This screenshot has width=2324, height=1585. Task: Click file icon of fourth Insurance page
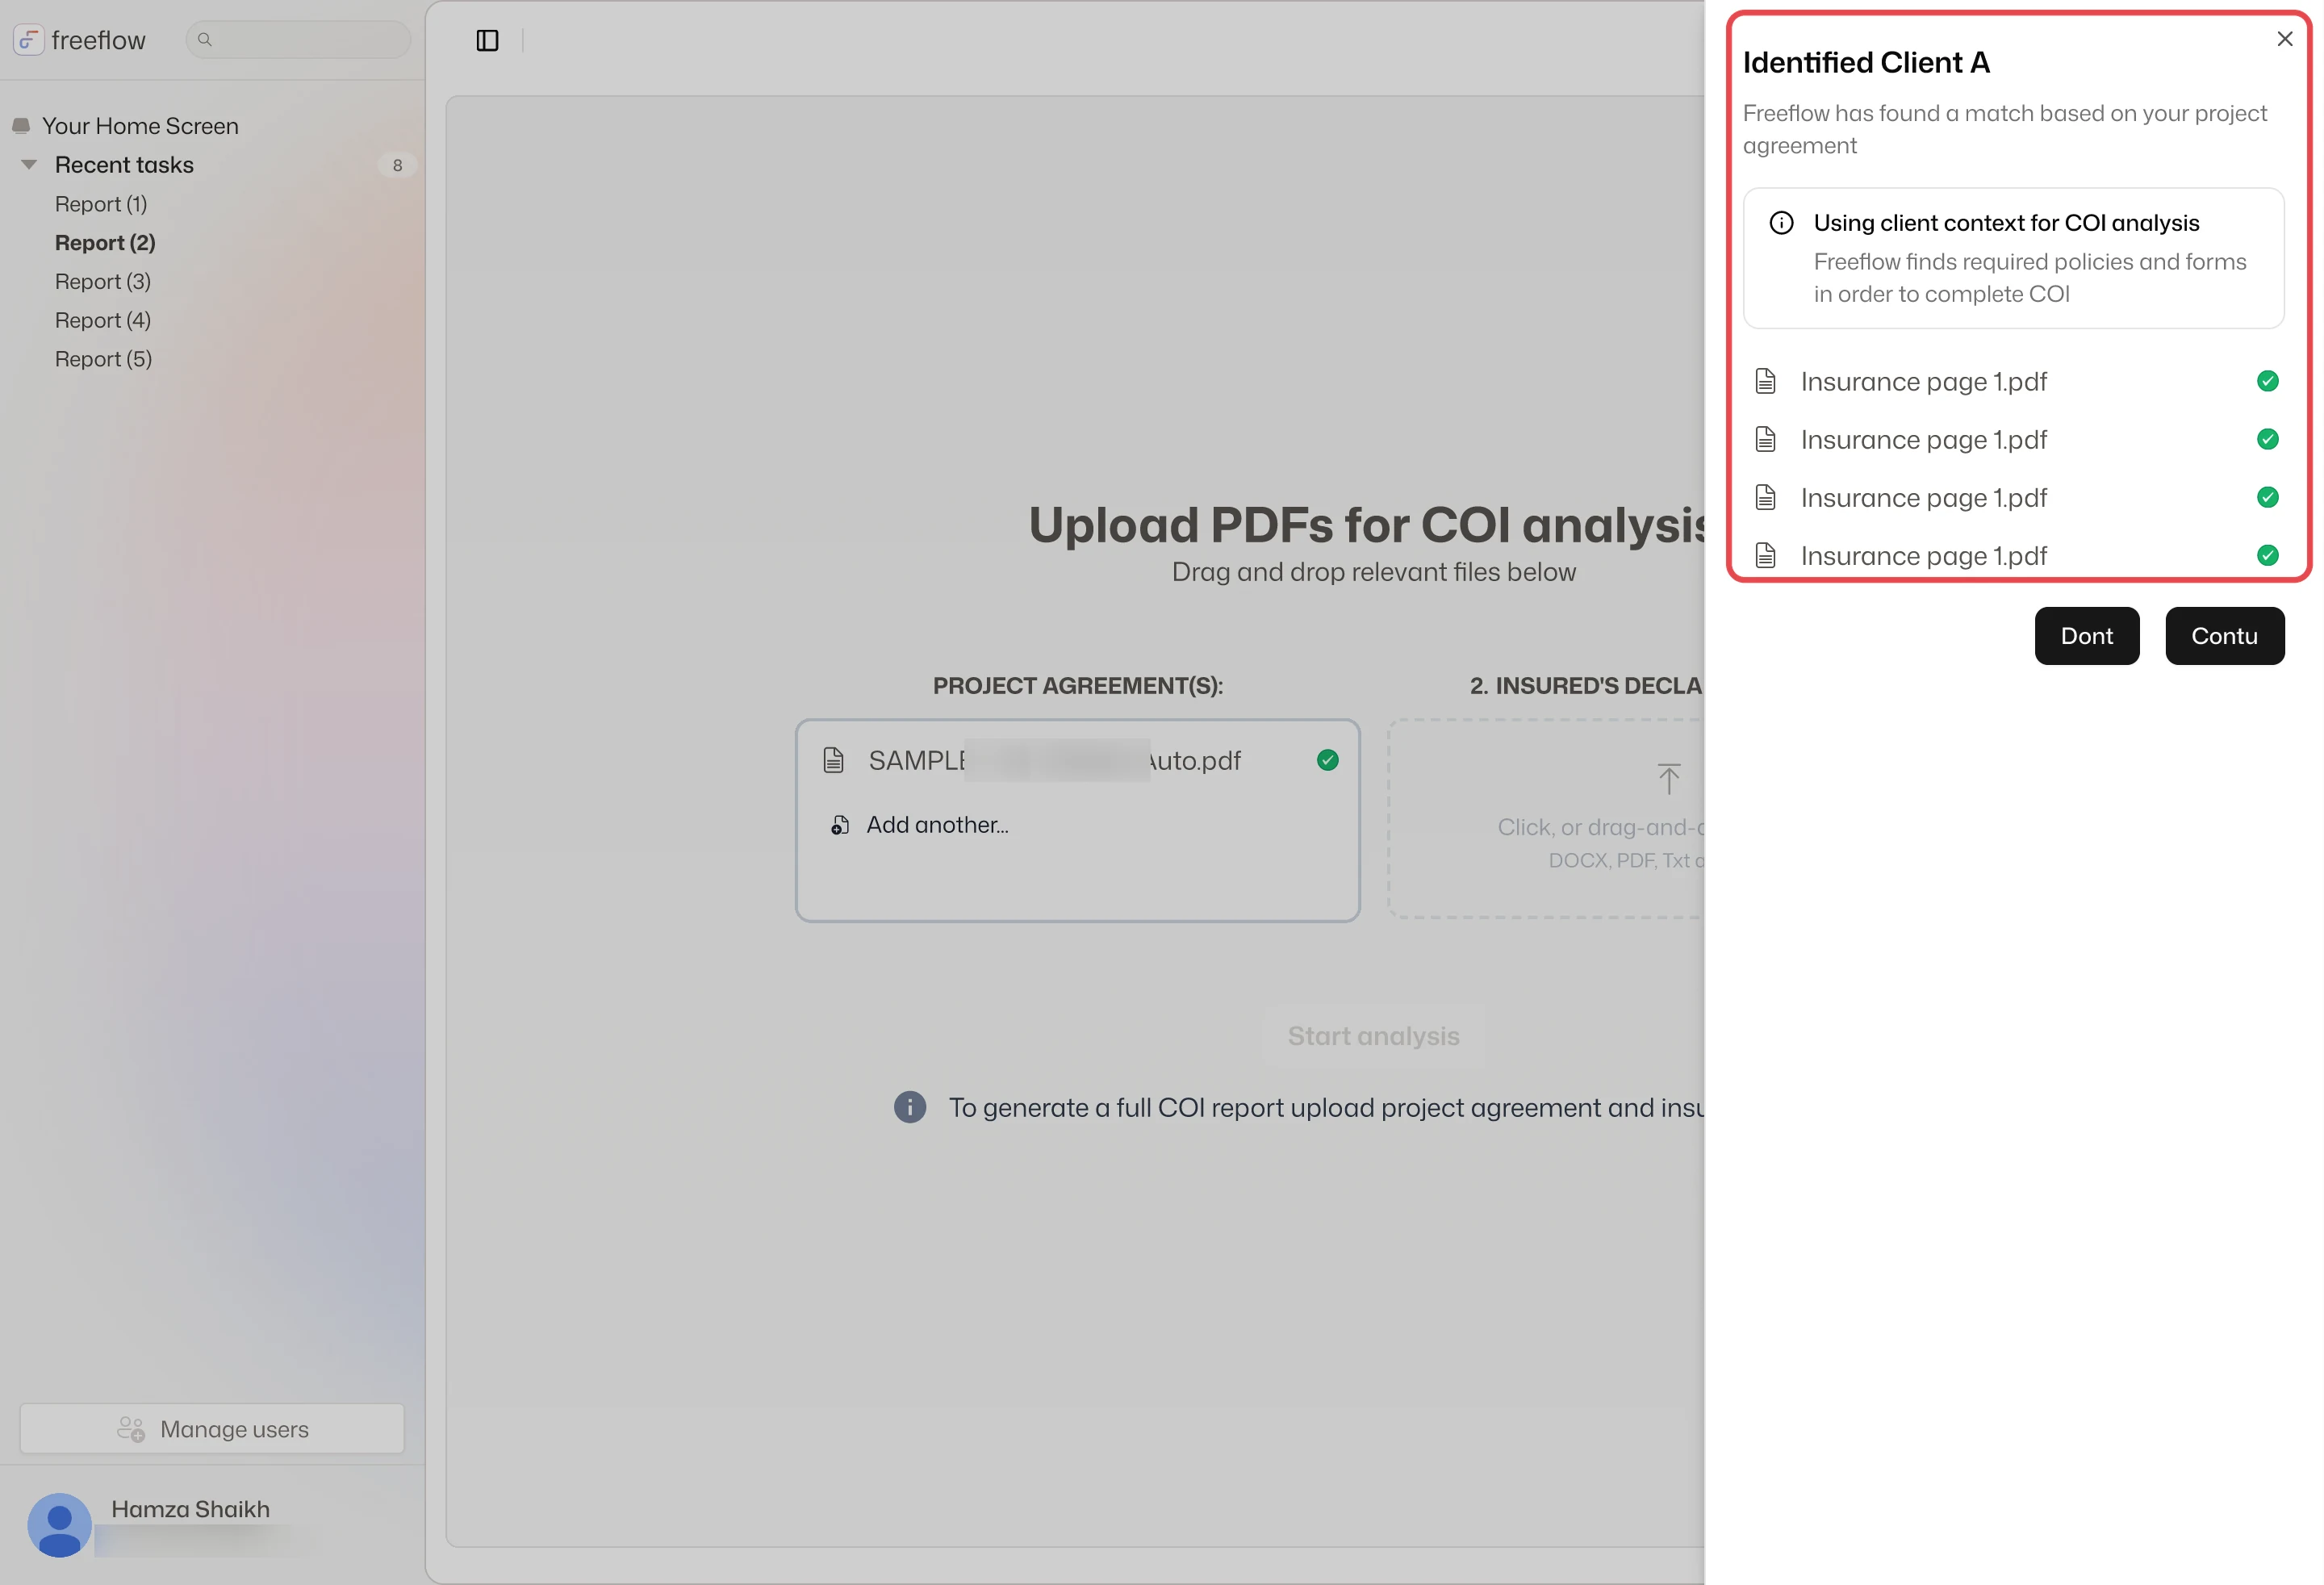click(x=1766, y=555)
